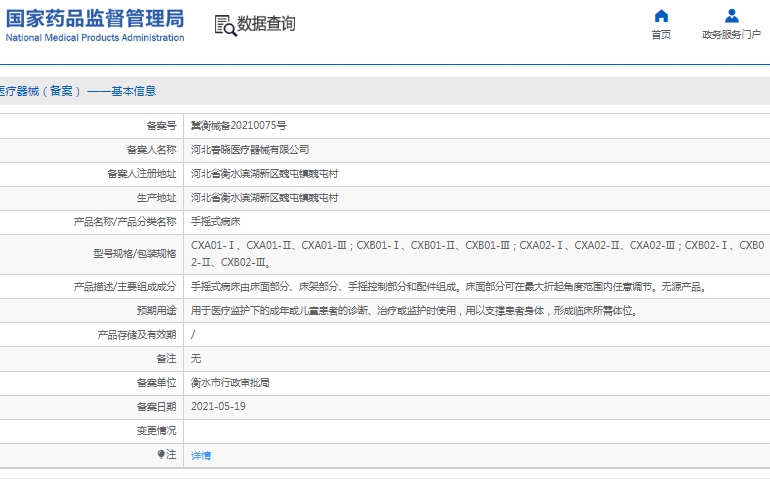
Task: Click the 型号规格/包装规格 label
Action: click(x=135, y=254)
